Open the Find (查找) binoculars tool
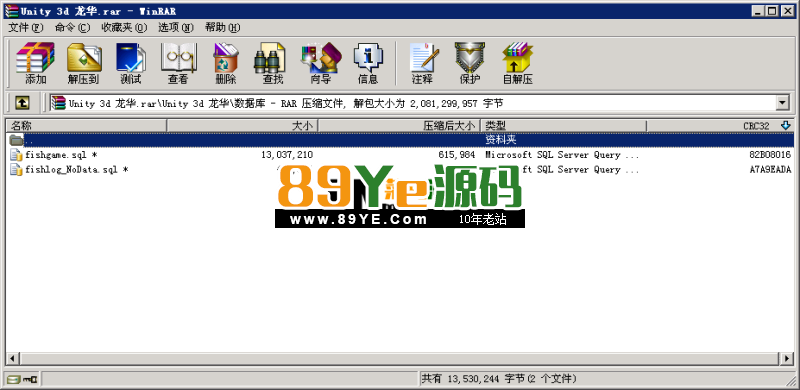The width and height of the screenshot is (800, 390). click(x=272, y=63)
